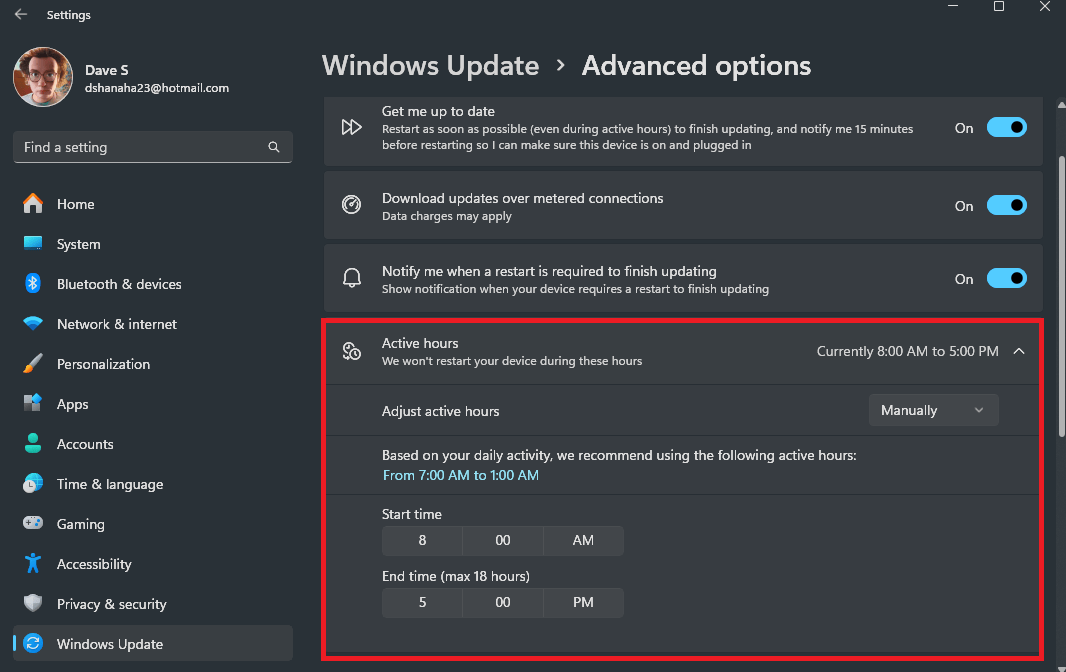This screenshot has height=672, width=1066.
Task: Disable Download updates over metered connections
Action: (1007, 205)
